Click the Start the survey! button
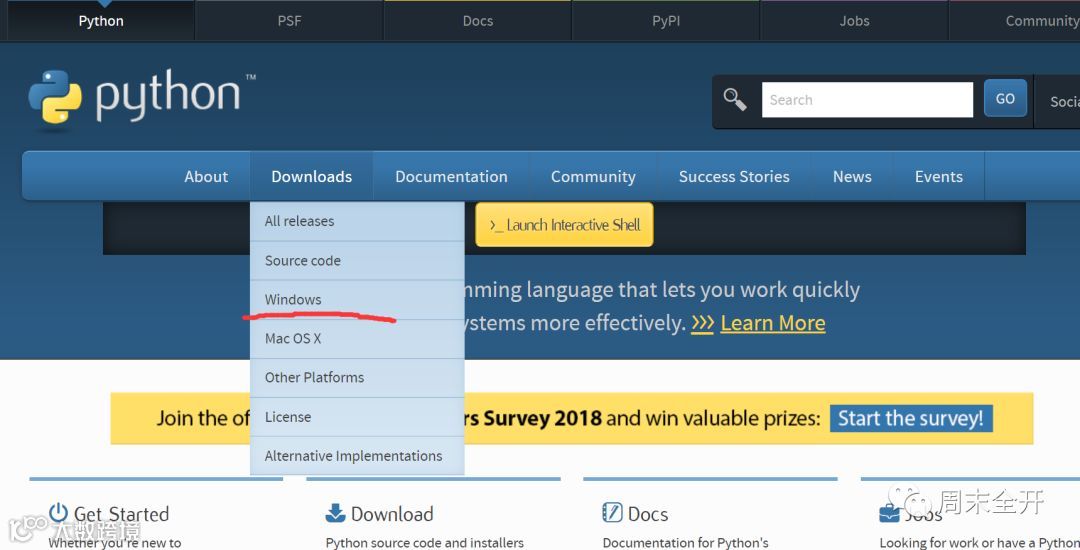The image size is (1080, 550). coord(911,419)
